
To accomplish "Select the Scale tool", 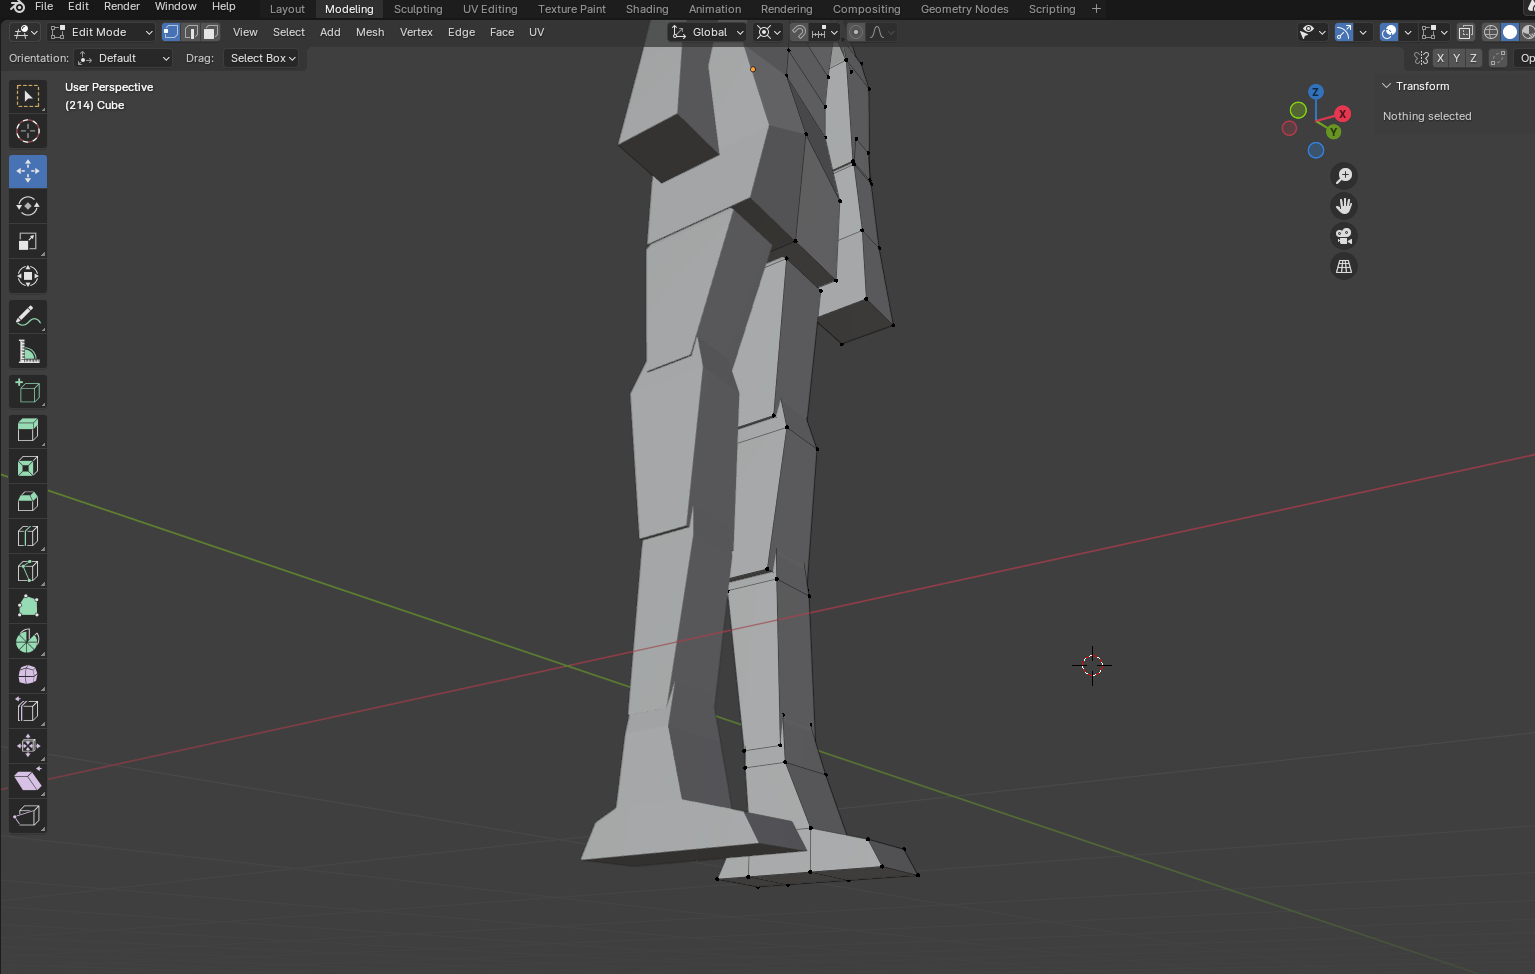I will [x=28, y=241].
